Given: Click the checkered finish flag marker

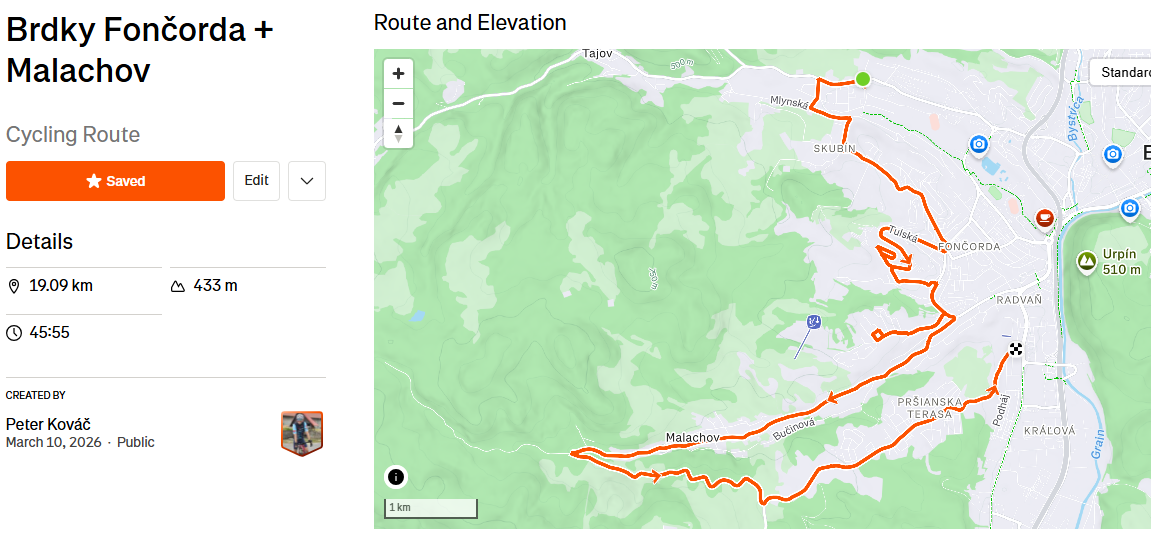Looking at the screenshot, I should click(x=1016, y=349).
